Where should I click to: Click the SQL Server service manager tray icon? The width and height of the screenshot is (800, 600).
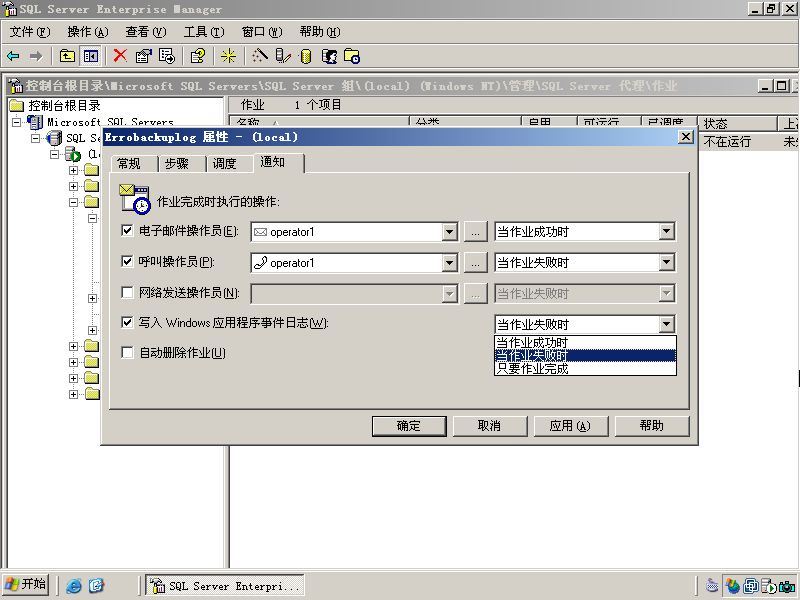point(769,586)
